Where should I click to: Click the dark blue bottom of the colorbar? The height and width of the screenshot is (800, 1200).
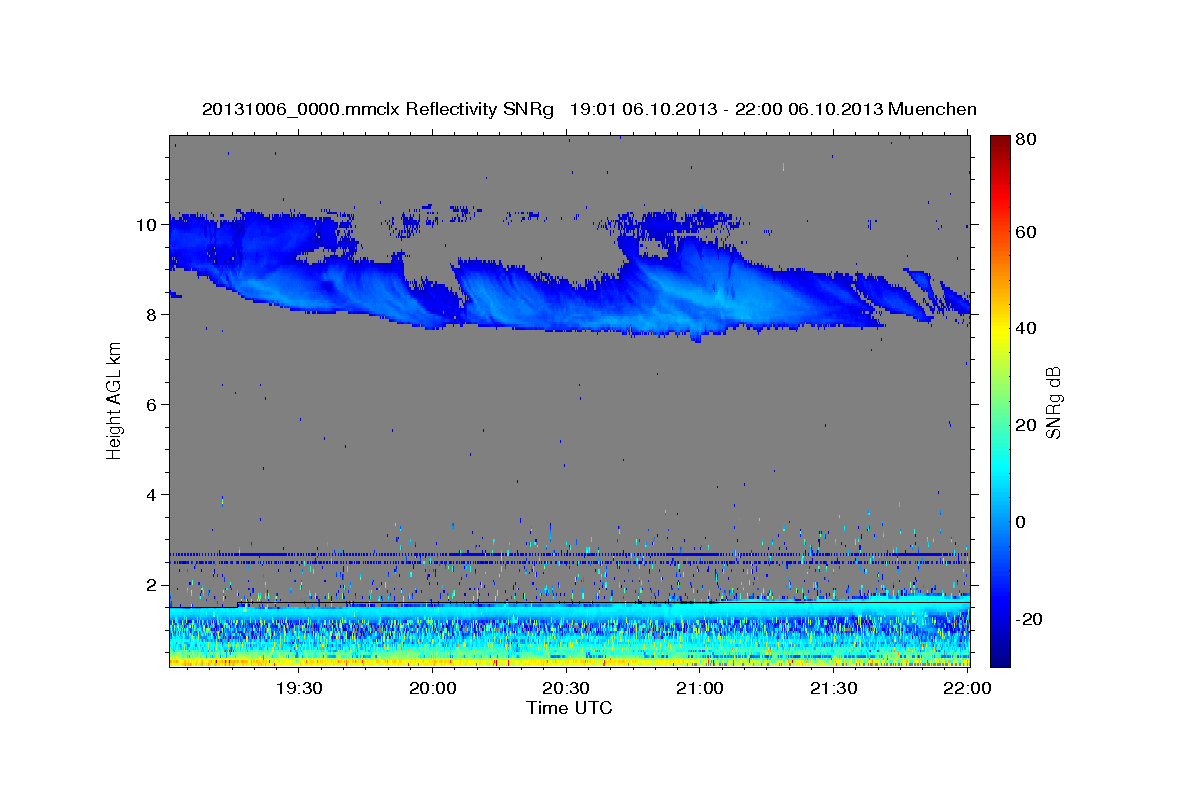coord(999,650)
